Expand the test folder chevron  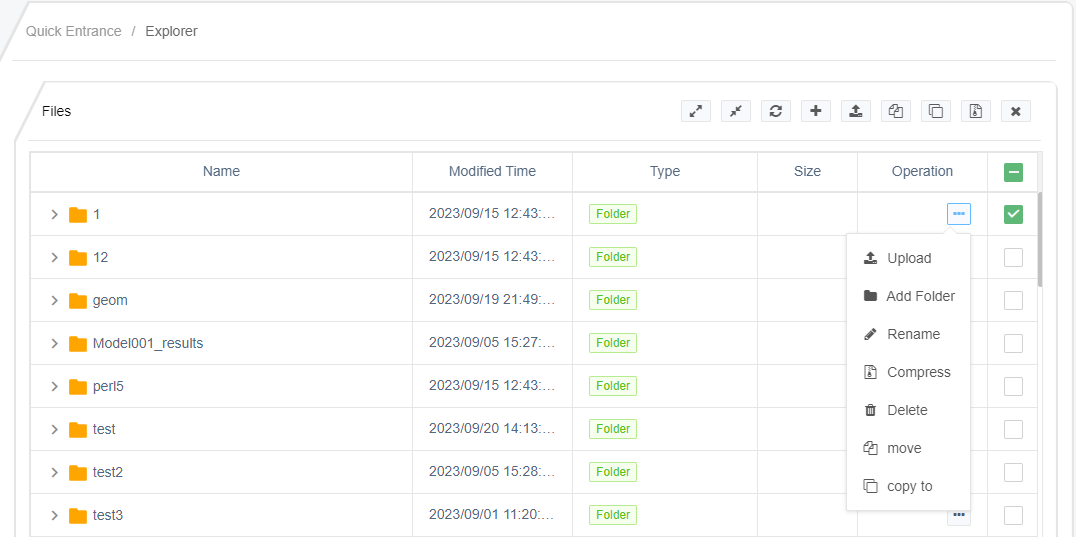[55, 429]
